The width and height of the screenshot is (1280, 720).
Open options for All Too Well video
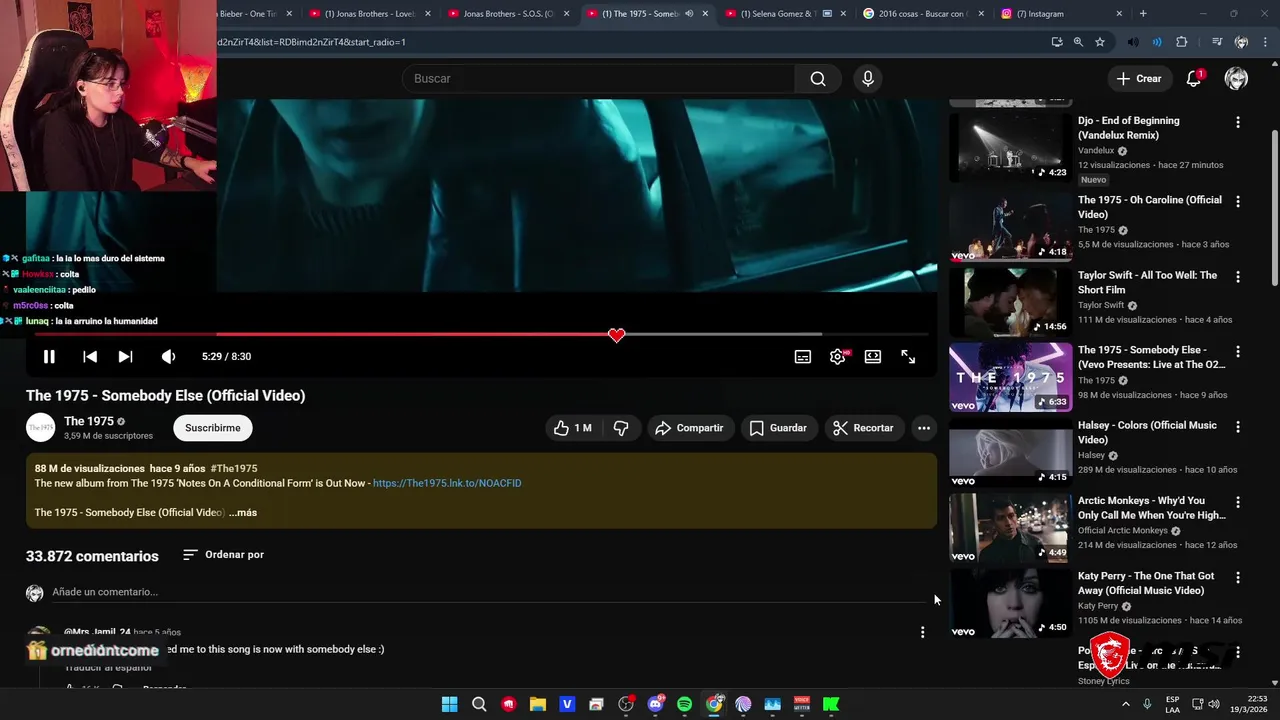[x=1238, y=277]
